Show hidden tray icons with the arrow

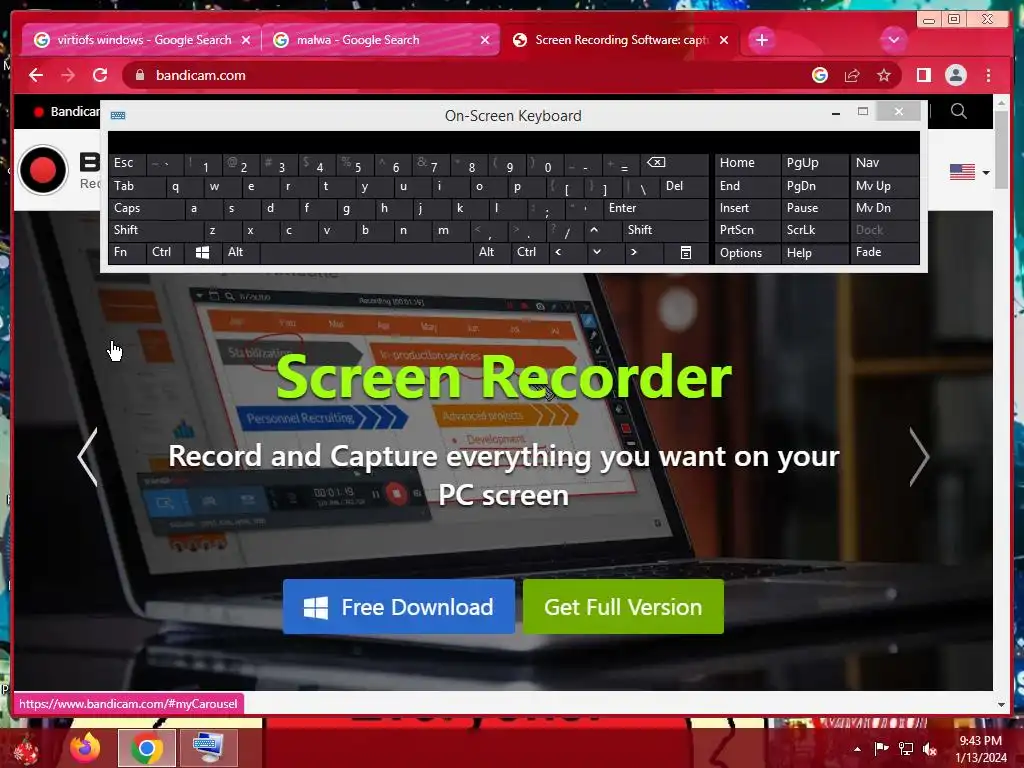tap(857, 749)
